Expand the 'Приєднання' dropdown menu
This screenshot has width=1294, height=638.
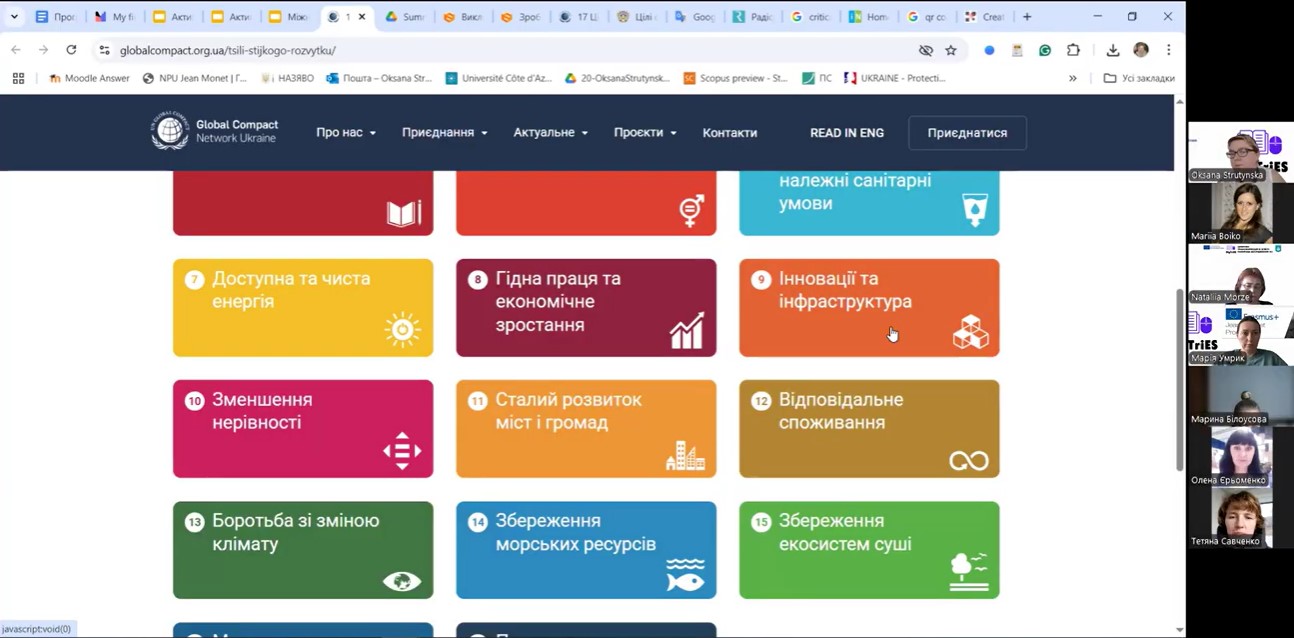[444, 133]
